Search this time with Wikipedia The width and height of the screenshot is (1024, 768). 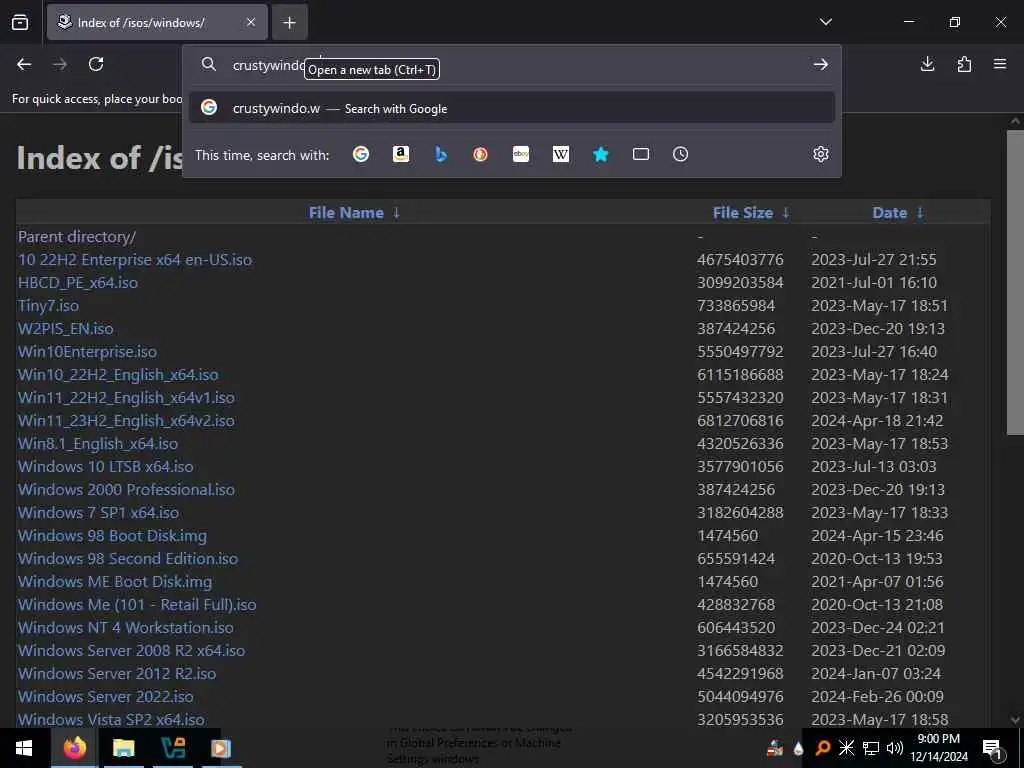click(x=561, y=154)
